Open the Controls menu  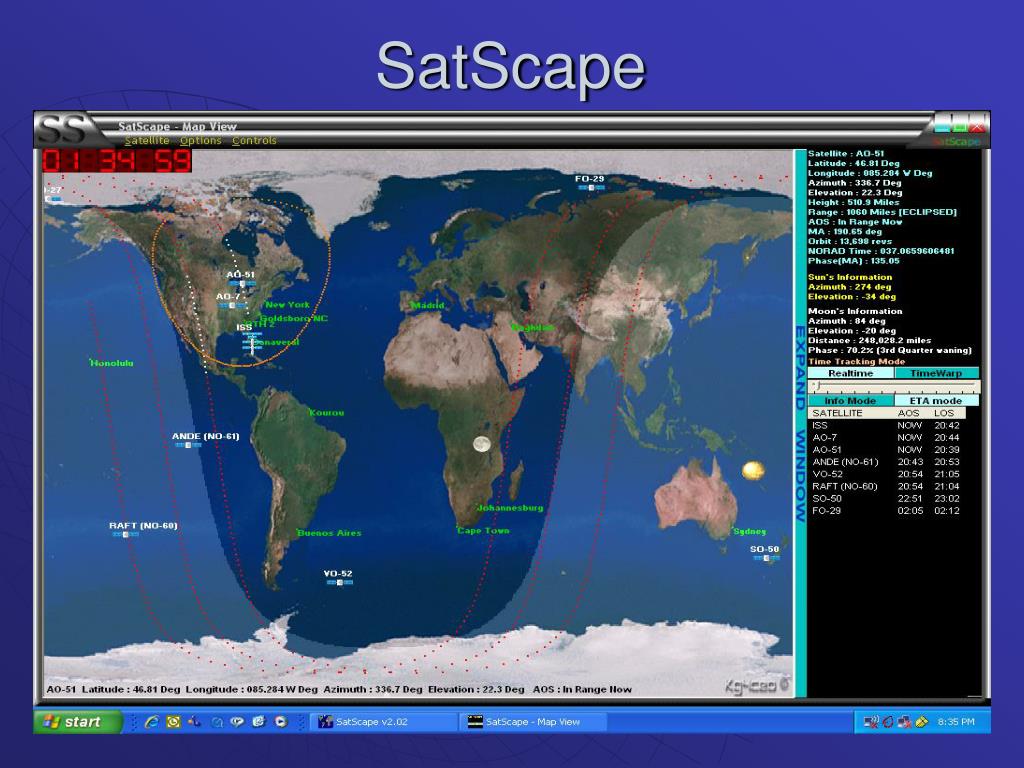254,140
